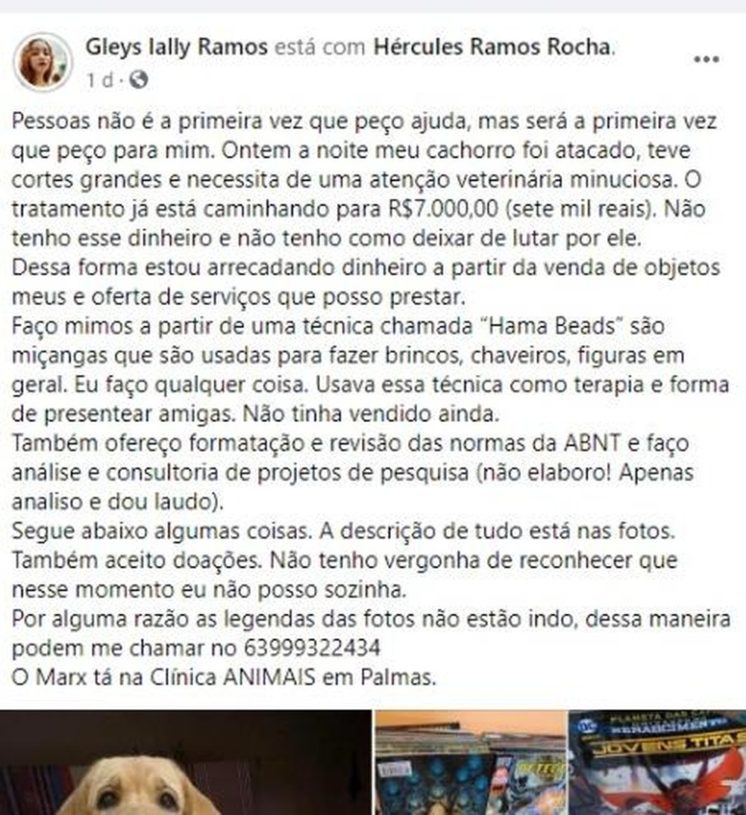Click the R$7.000,00 amount text

(x=443, y=209)
